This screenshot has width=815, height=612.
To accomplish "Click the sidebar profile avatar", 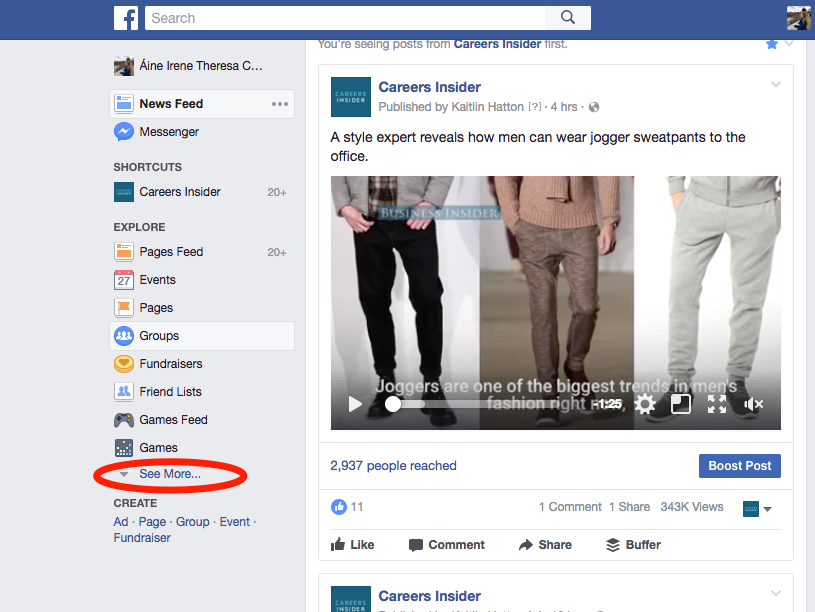I will tap(124, 66).
